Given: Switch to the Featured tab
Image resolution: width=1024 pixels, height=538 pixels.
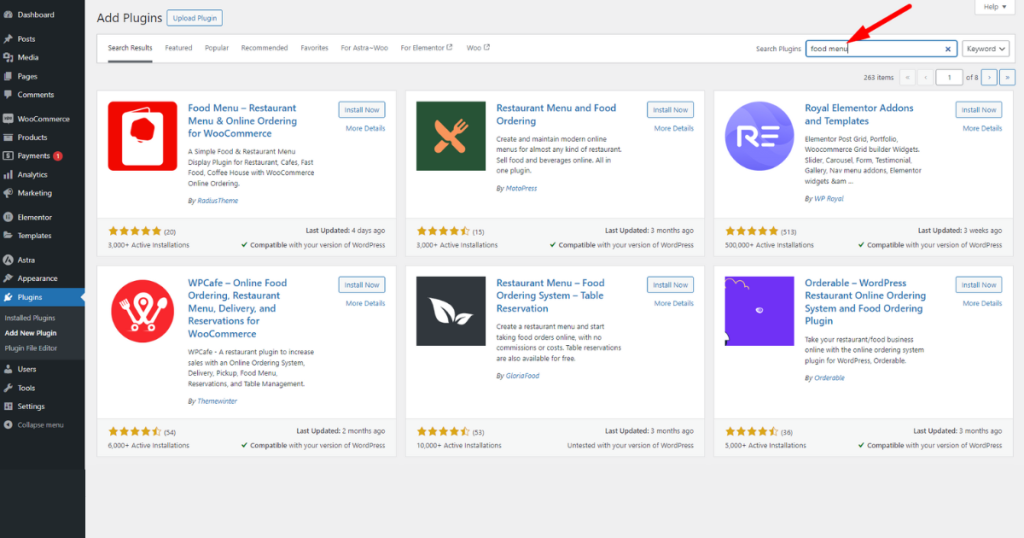Looking at the screenshot, I should coord(178,48).
